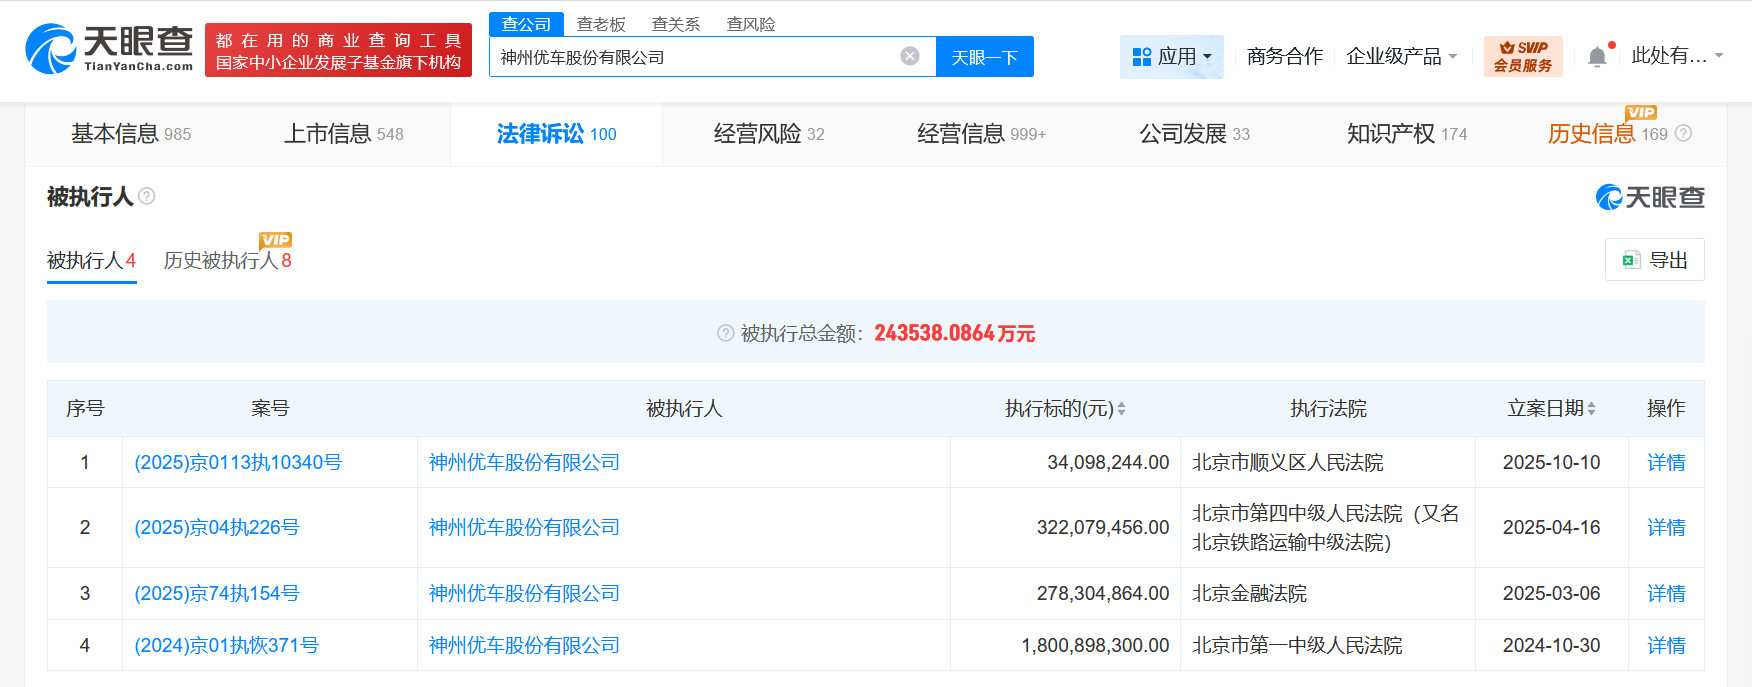Click the SVIP member service badge
Viewport: 1752px width, 687px height.
coord(1522,57)
